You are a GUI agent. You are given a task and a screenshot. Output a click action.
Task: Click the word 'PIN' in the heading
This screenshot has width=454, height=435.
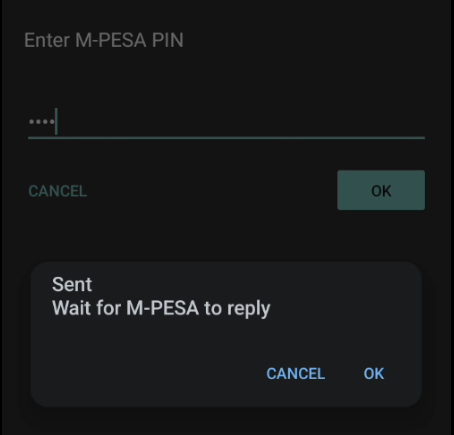click(168, 40)
